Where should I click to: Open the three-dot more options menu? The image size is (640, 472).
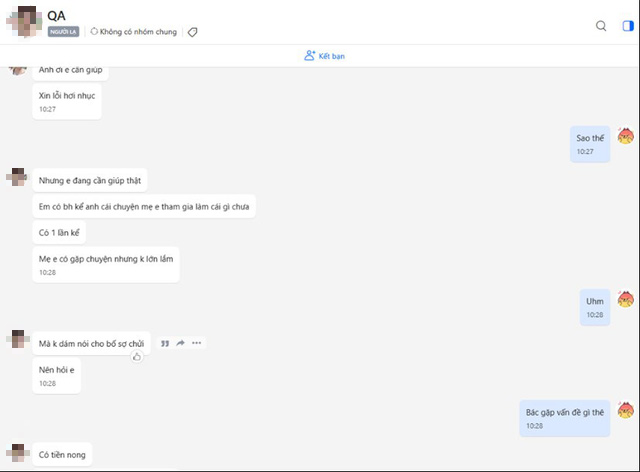[x=197, y=343]
